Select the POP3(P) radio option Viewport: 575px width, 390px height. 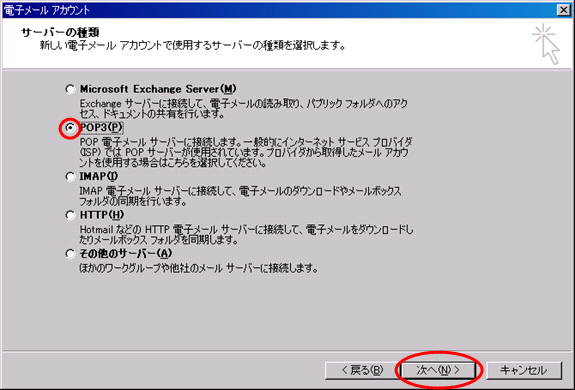70,128
